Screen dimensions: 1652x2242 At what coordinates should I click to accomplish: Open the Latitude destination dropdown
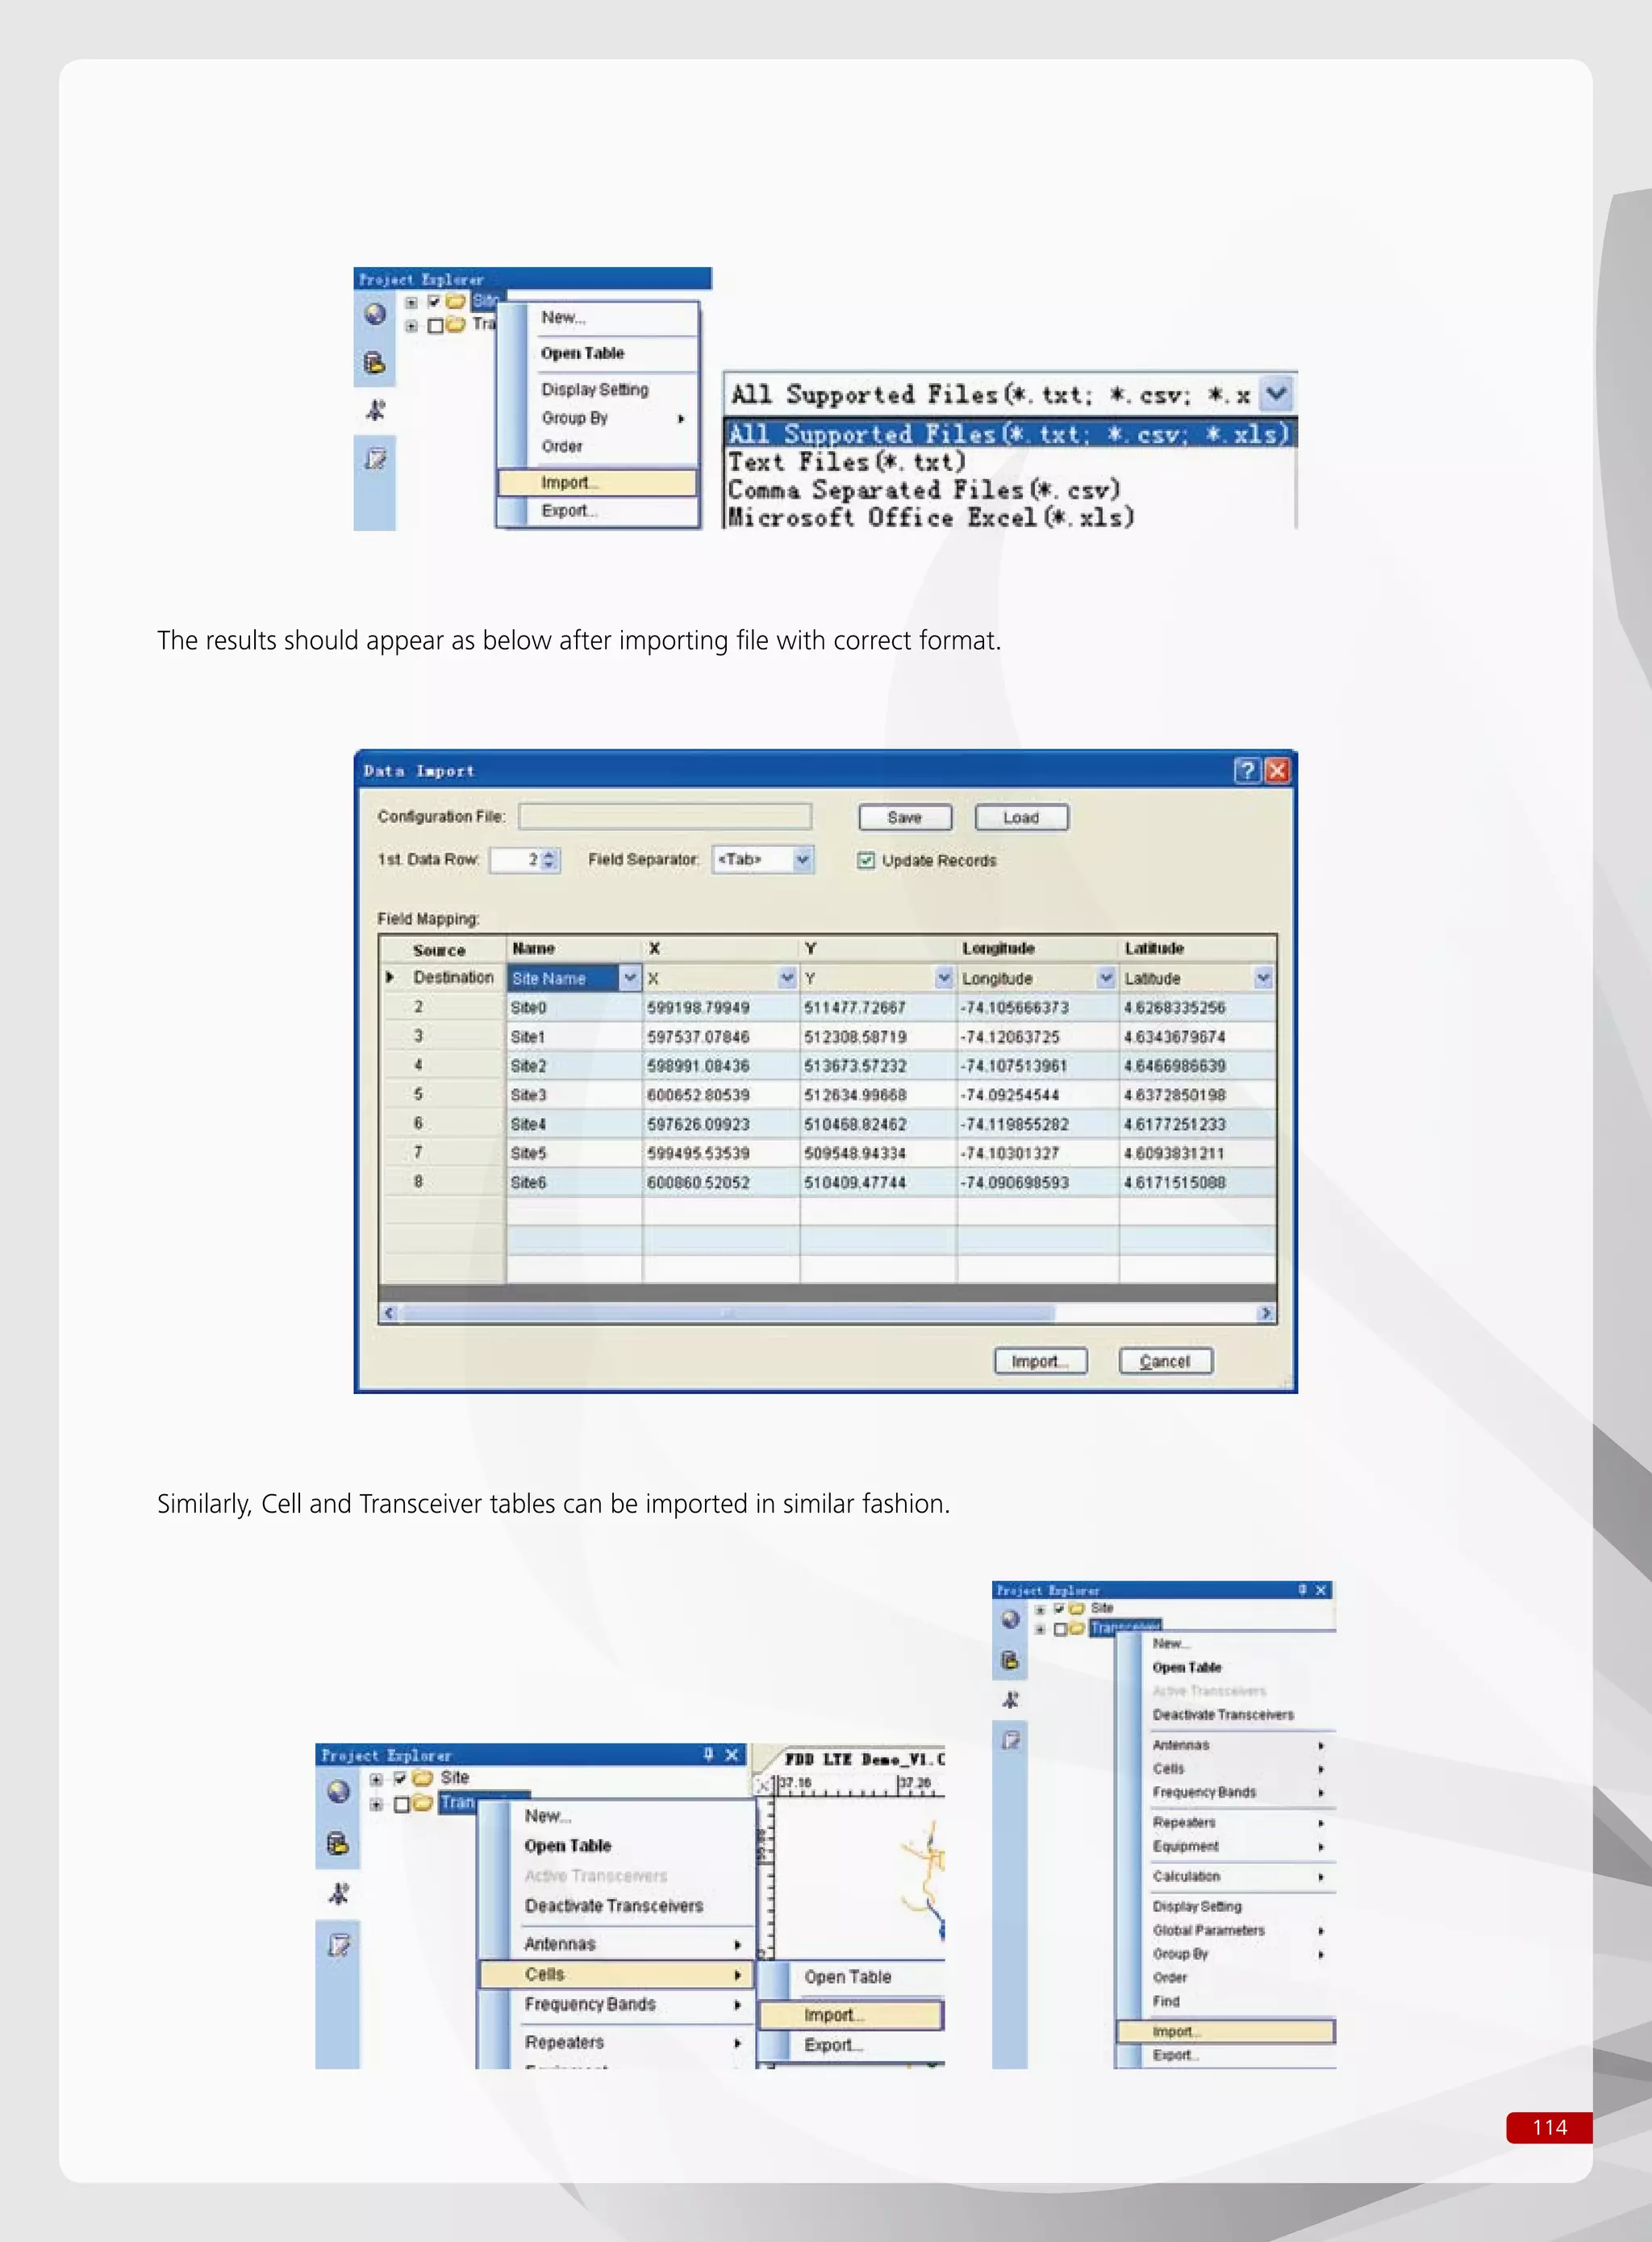tap(1263, 977)
